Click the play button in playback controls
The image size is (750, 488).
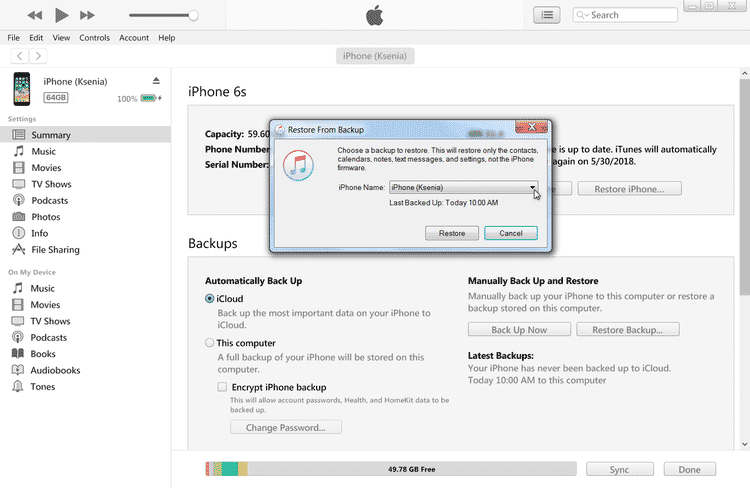point(61,15)
